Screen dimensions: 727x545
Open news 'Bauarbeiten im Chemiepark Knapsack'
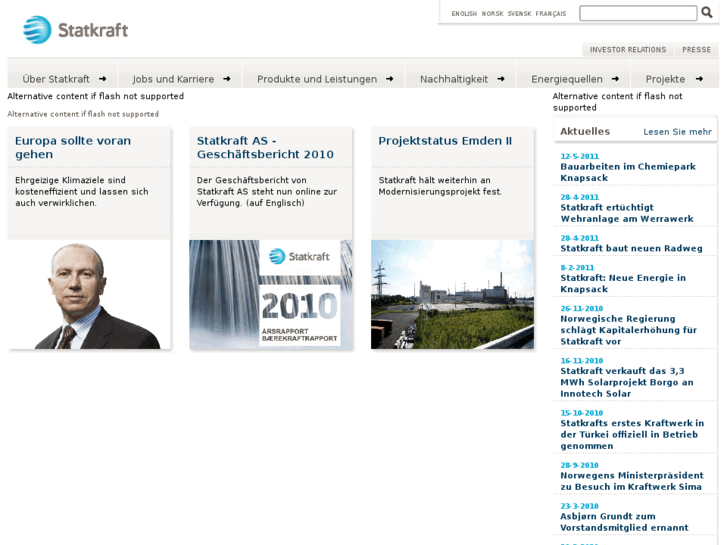point(628,172)
